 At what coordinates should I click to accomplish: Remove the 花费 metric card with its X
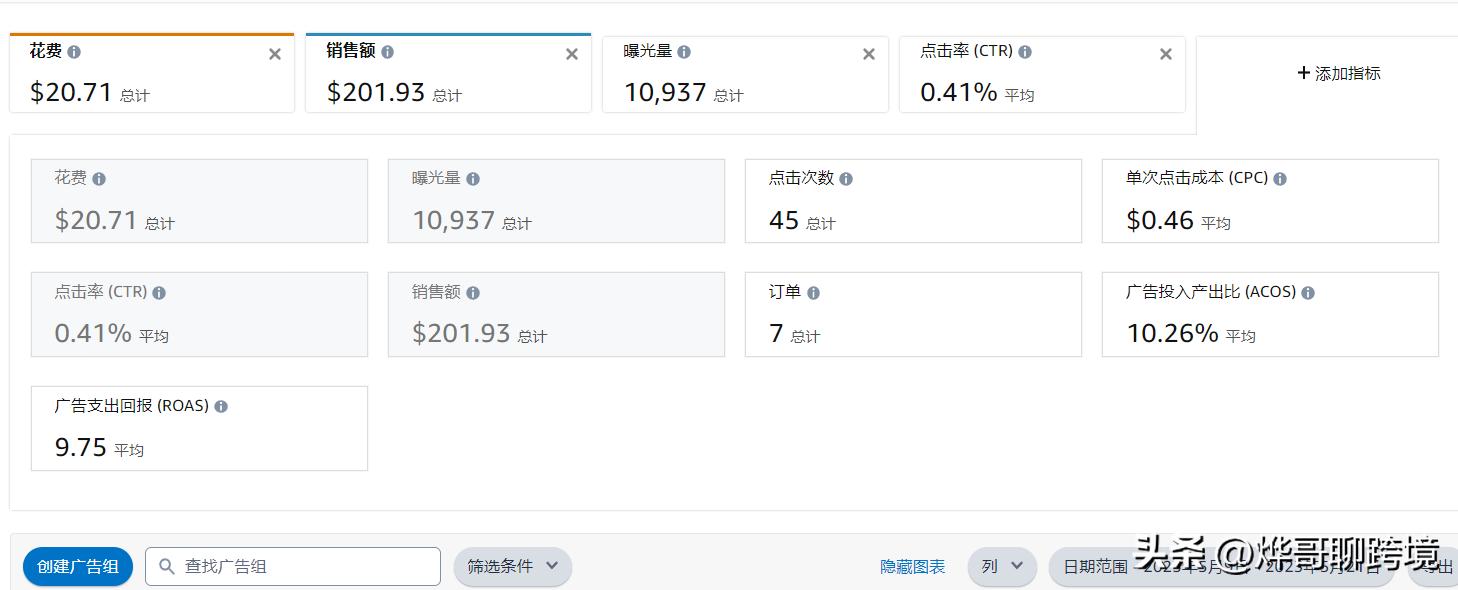274,54
